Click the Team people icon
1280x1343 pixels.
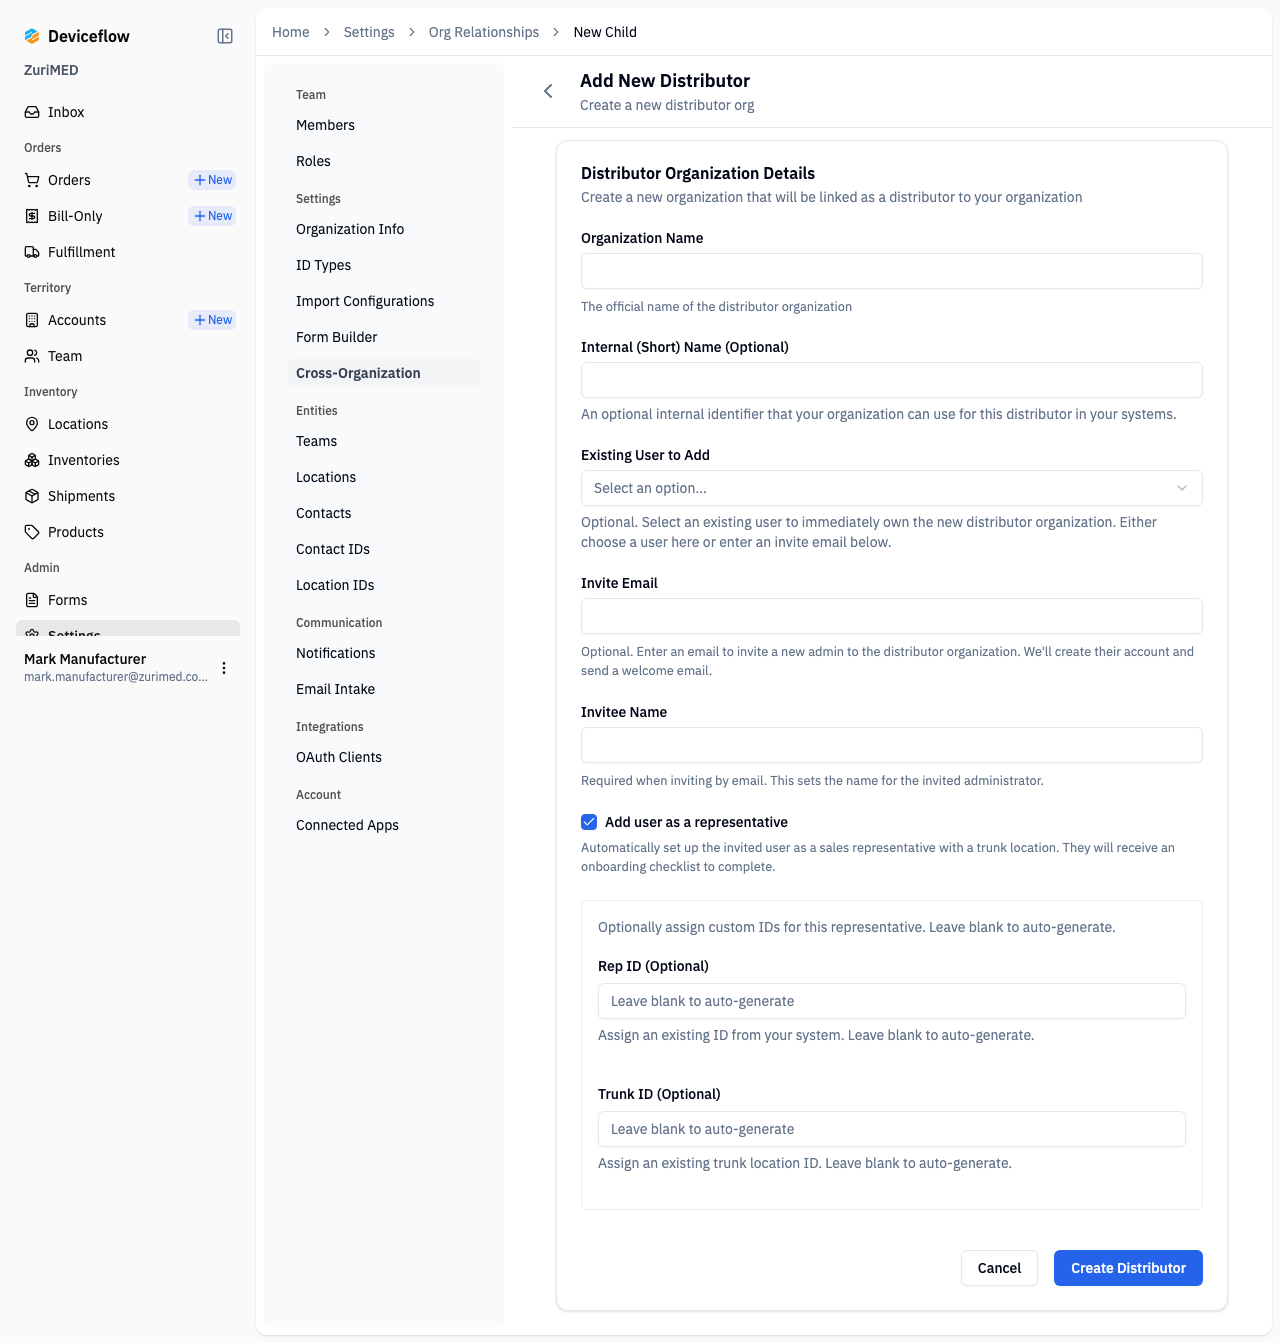click(x=32, y=356)
